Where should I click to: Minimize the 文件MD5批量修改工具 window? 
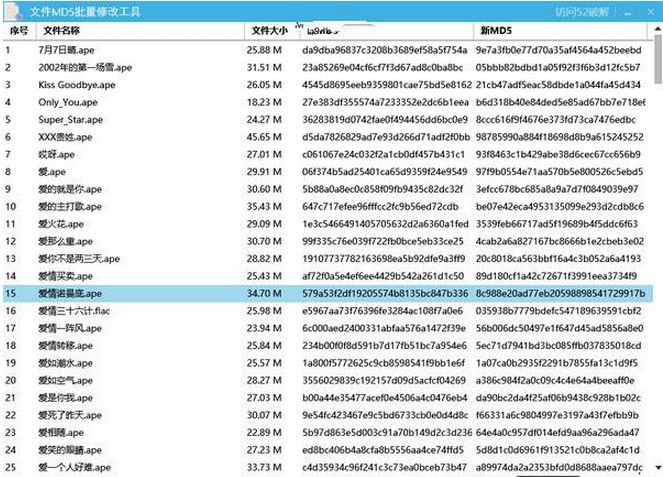click(627, 13)
